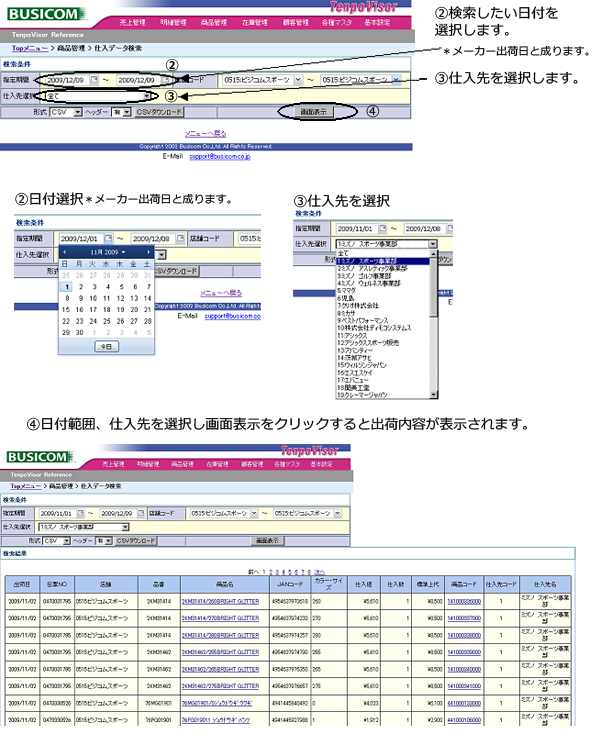The height and width of the screenshot is (734, 600).
Task: Open support@busicom.co.jp link in first search screen
Action: point(220,156)
